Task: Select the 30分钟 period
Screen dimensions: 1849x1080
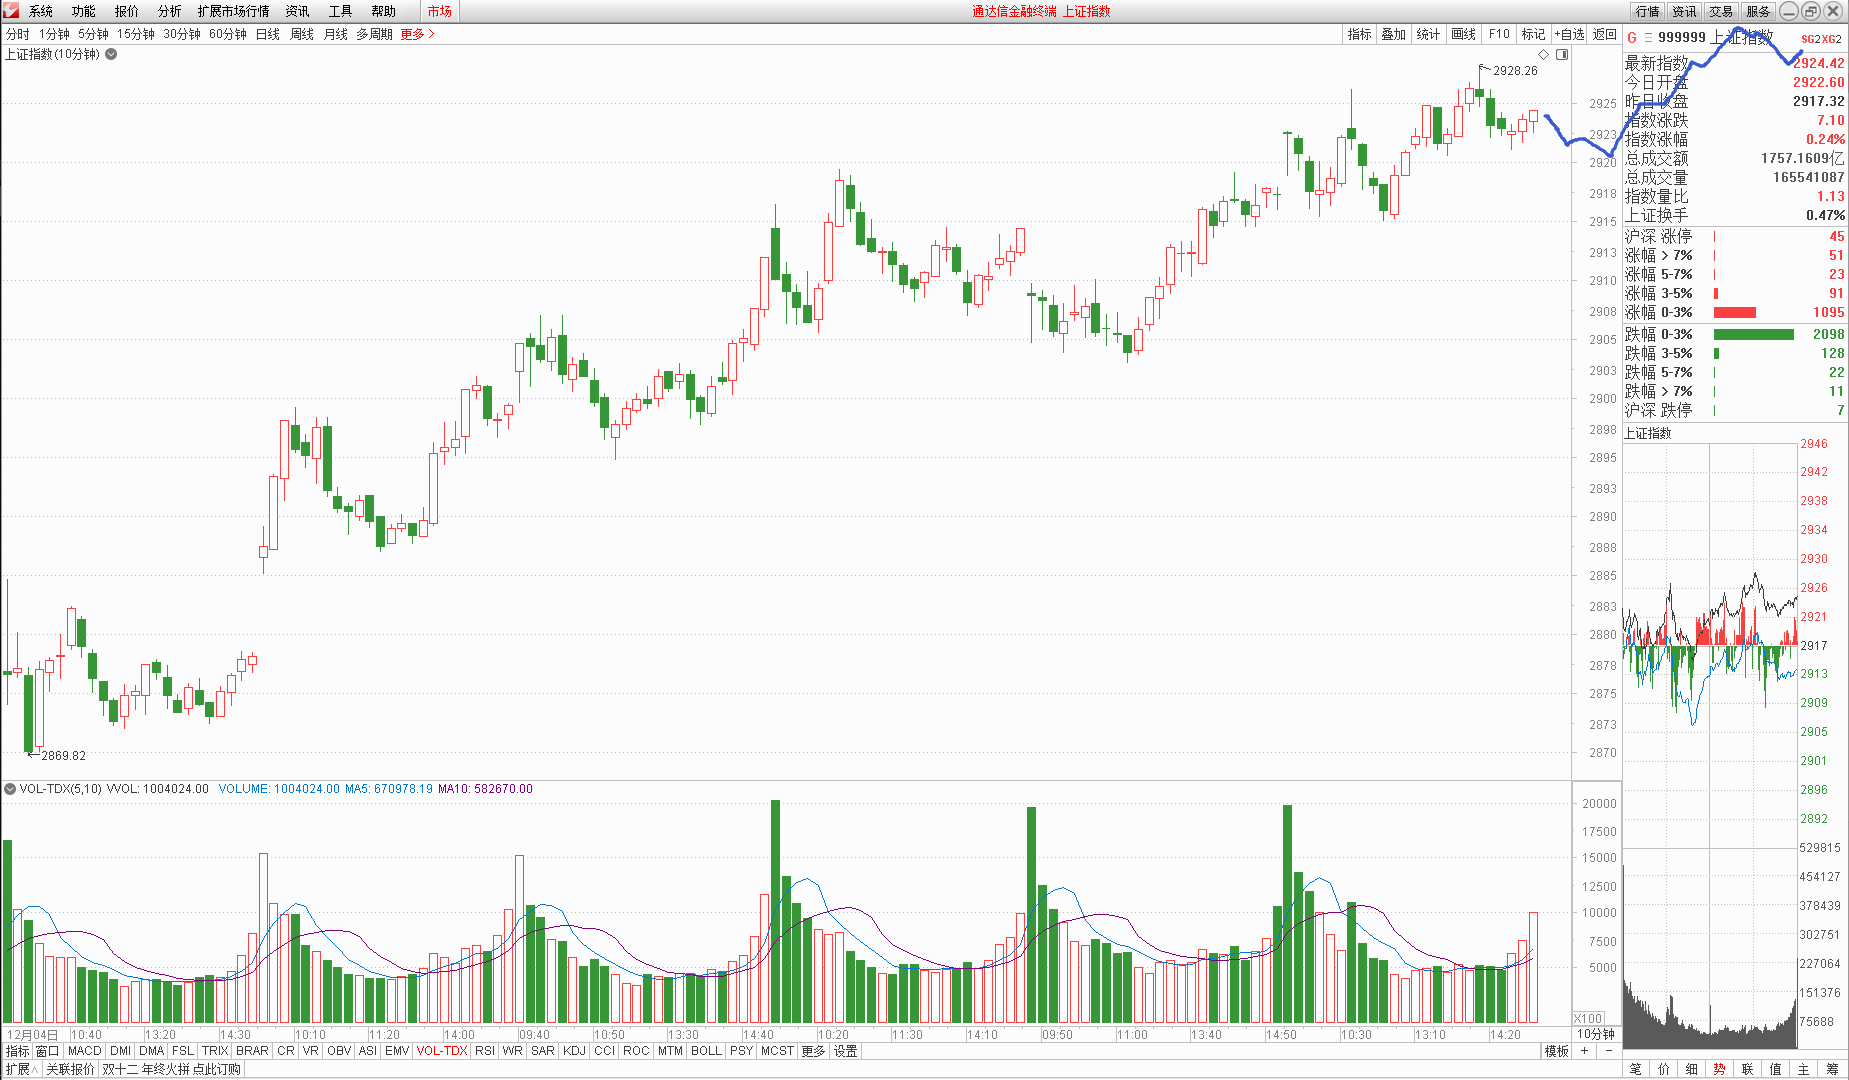Action: (x=182, y=34)
